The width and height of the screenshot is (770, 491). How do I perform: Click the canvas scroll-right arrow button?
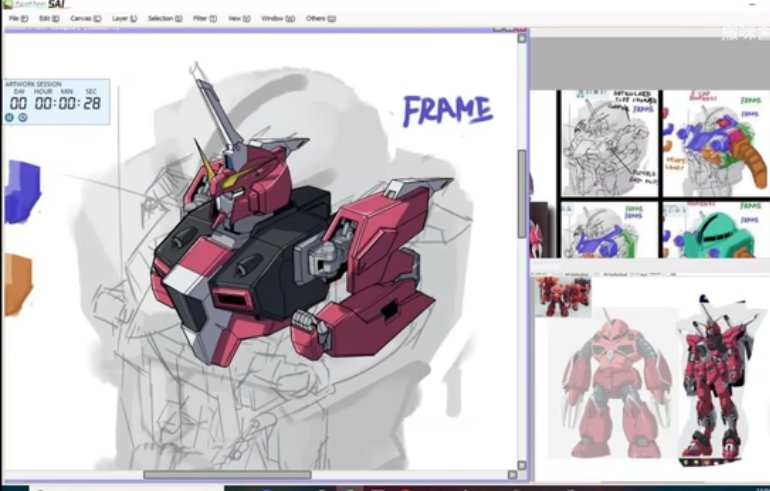(512, 475)
